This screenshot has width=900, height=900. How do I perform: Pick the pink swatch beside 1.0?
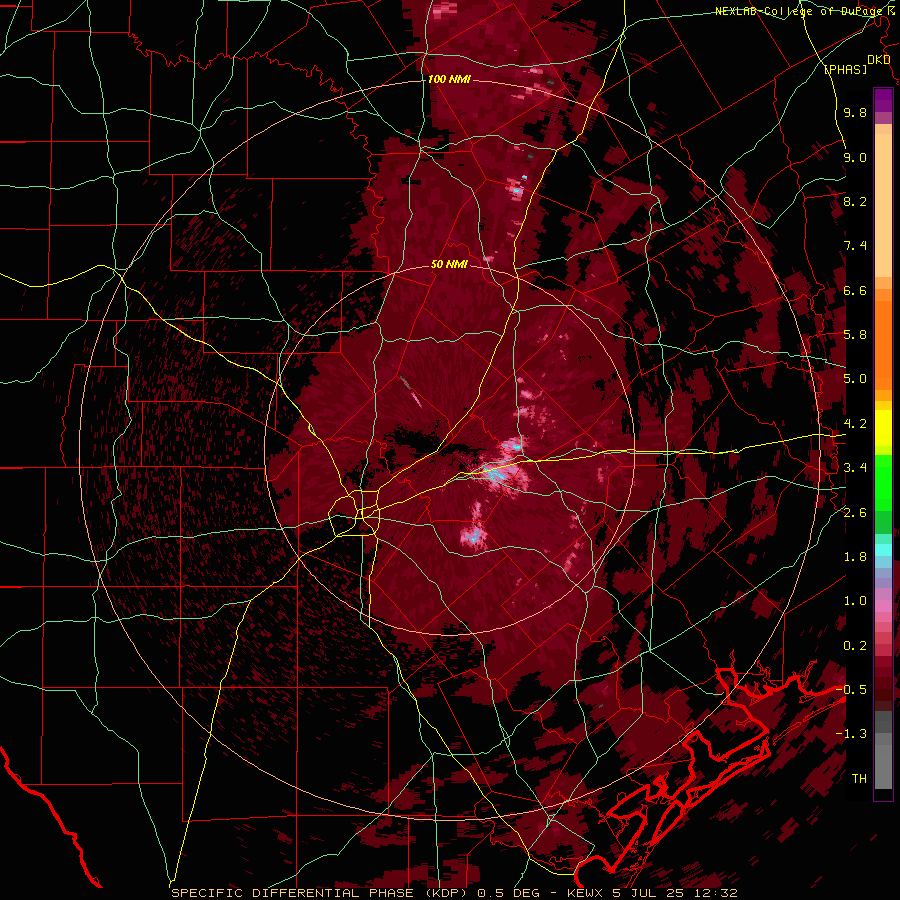(883, 605)
